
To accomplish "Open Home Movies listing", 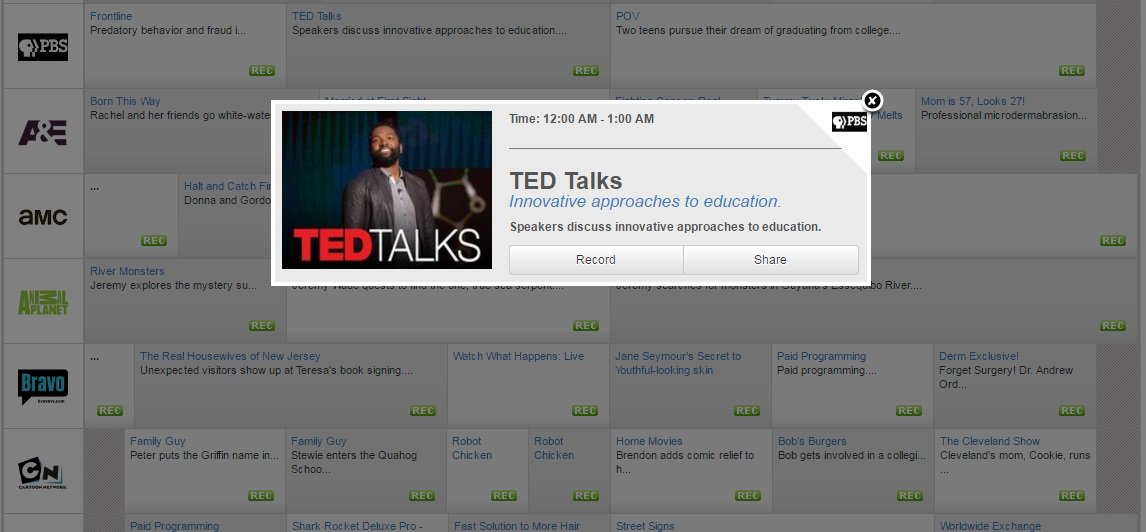I will click(649, 441).
